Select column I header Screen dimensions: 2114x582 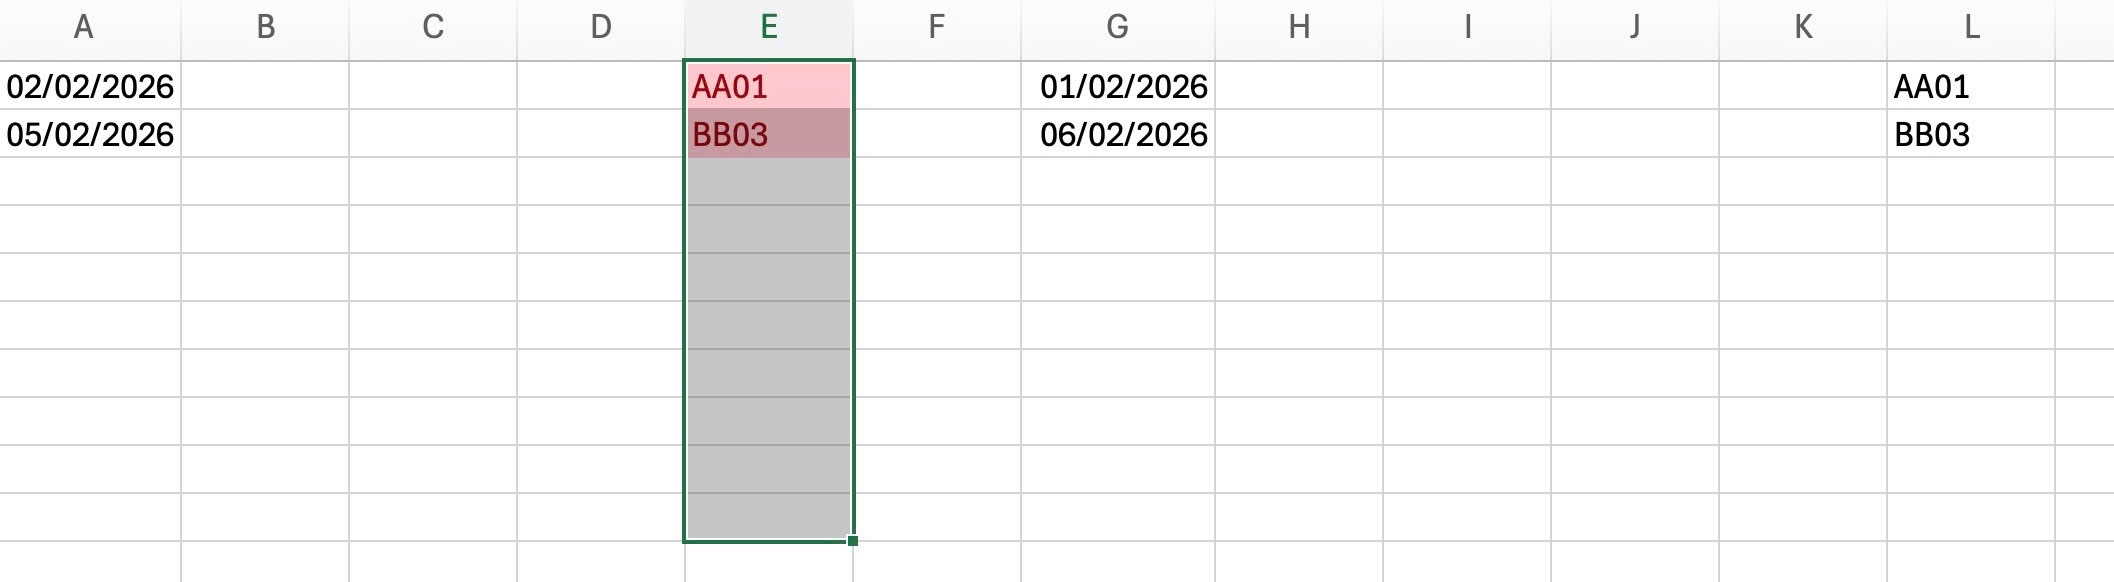coord(1467,29)
